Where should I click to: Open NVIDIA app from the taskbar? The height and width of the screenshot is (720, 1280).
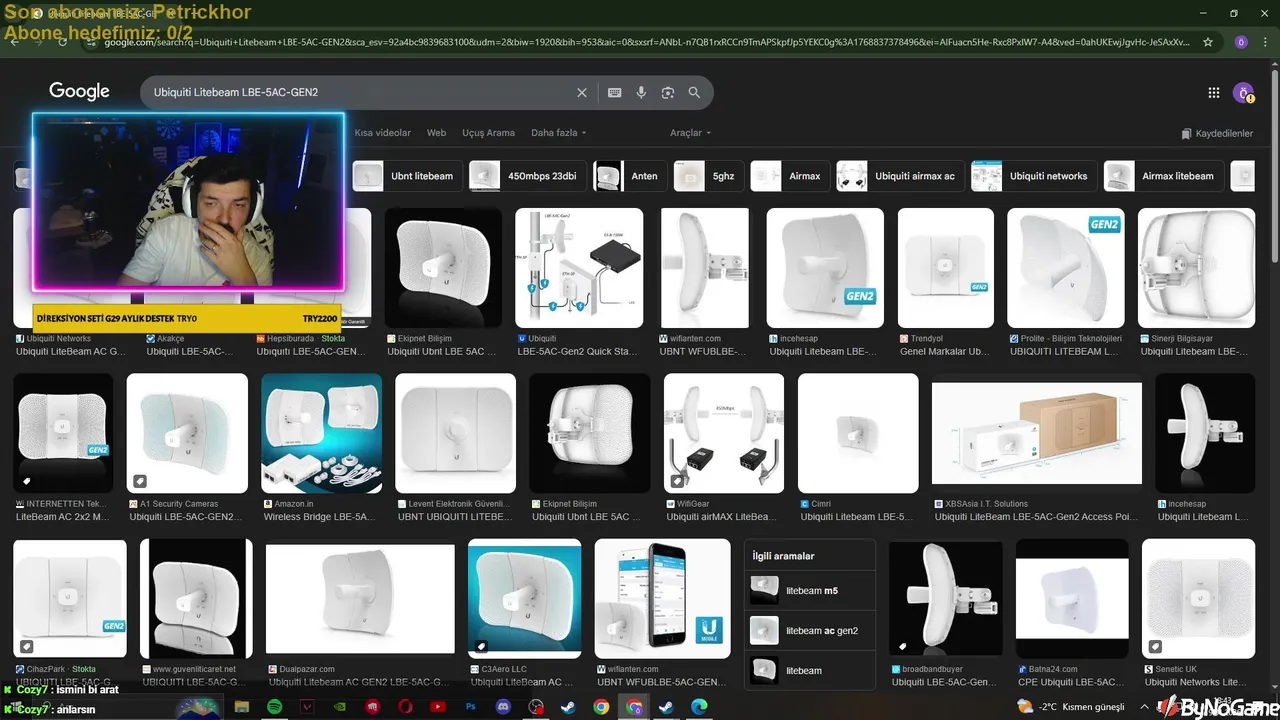340,707
